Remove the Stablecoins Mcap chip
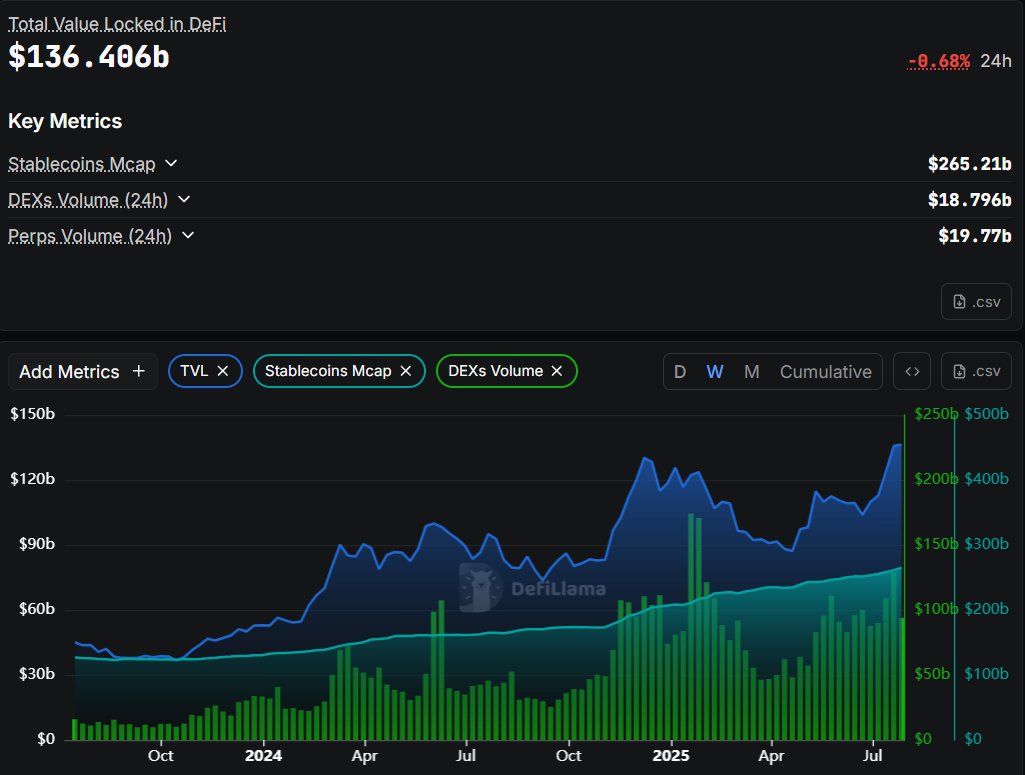The width and height of the screenshot is (1025, 775). pyautogui.click(x=406, y=371)
